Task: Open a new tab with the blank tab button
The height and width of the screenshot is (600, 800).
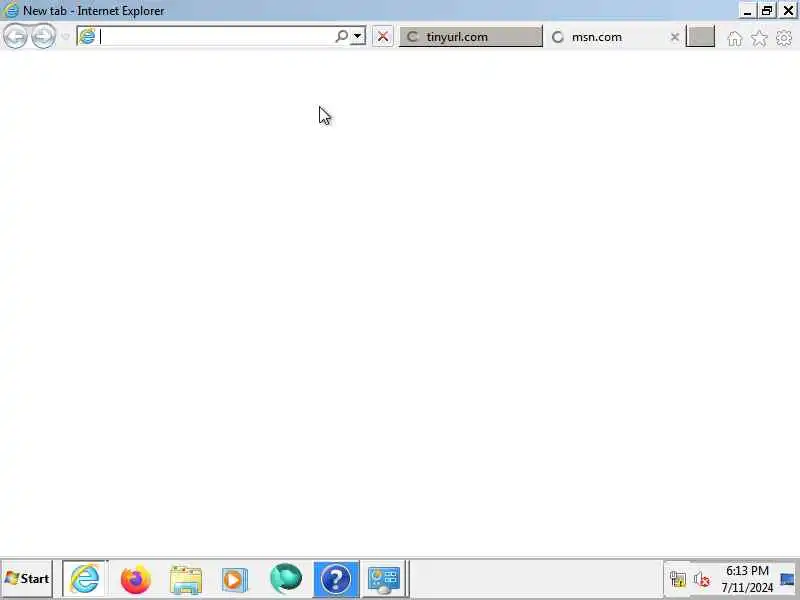Action: (700, 37)
